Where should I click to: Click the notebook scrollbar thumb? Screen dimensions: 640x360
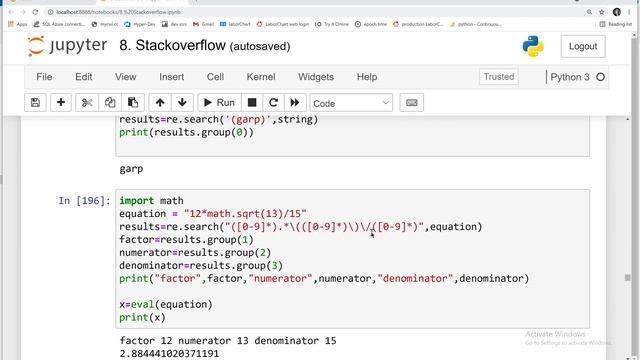(628, 278)
